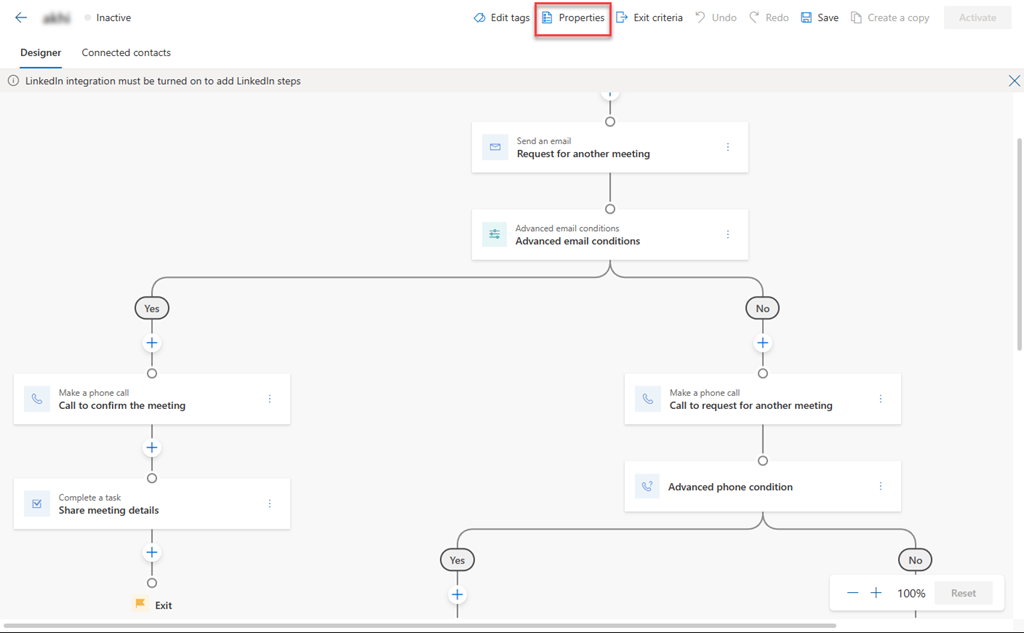Click the Undo icon
The height and width of the screenshot is (633, 1024).
click(700, 17)
